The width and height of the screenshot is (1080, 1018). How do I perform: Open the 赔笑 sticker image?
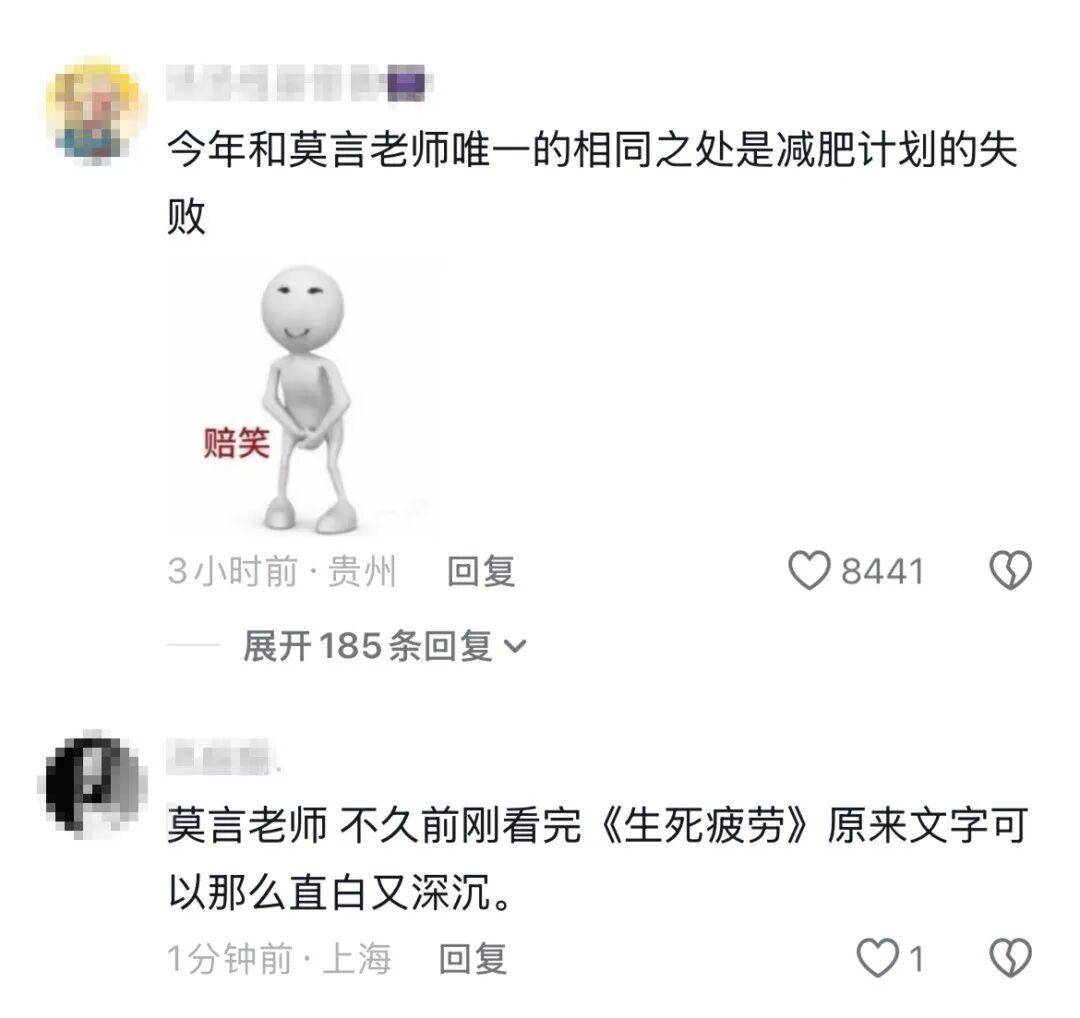[304, 399]
